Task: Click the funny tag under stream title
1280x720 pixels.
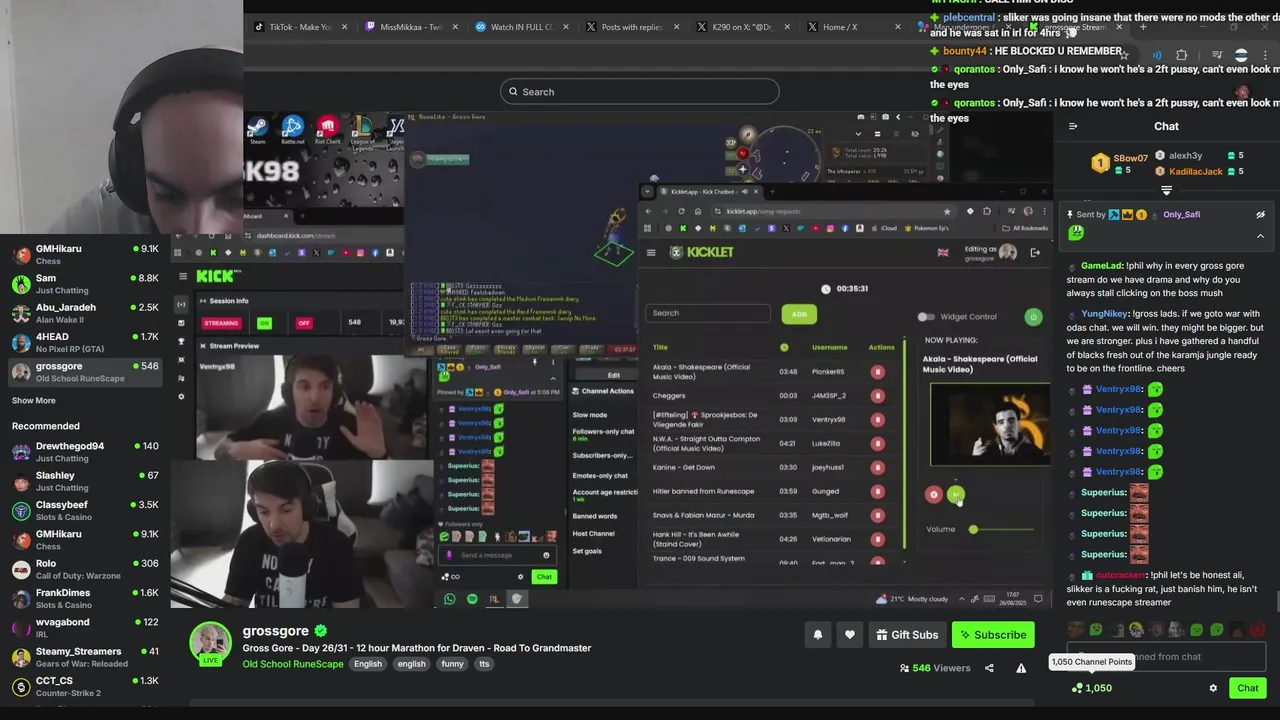Action: tap(452, 664)
